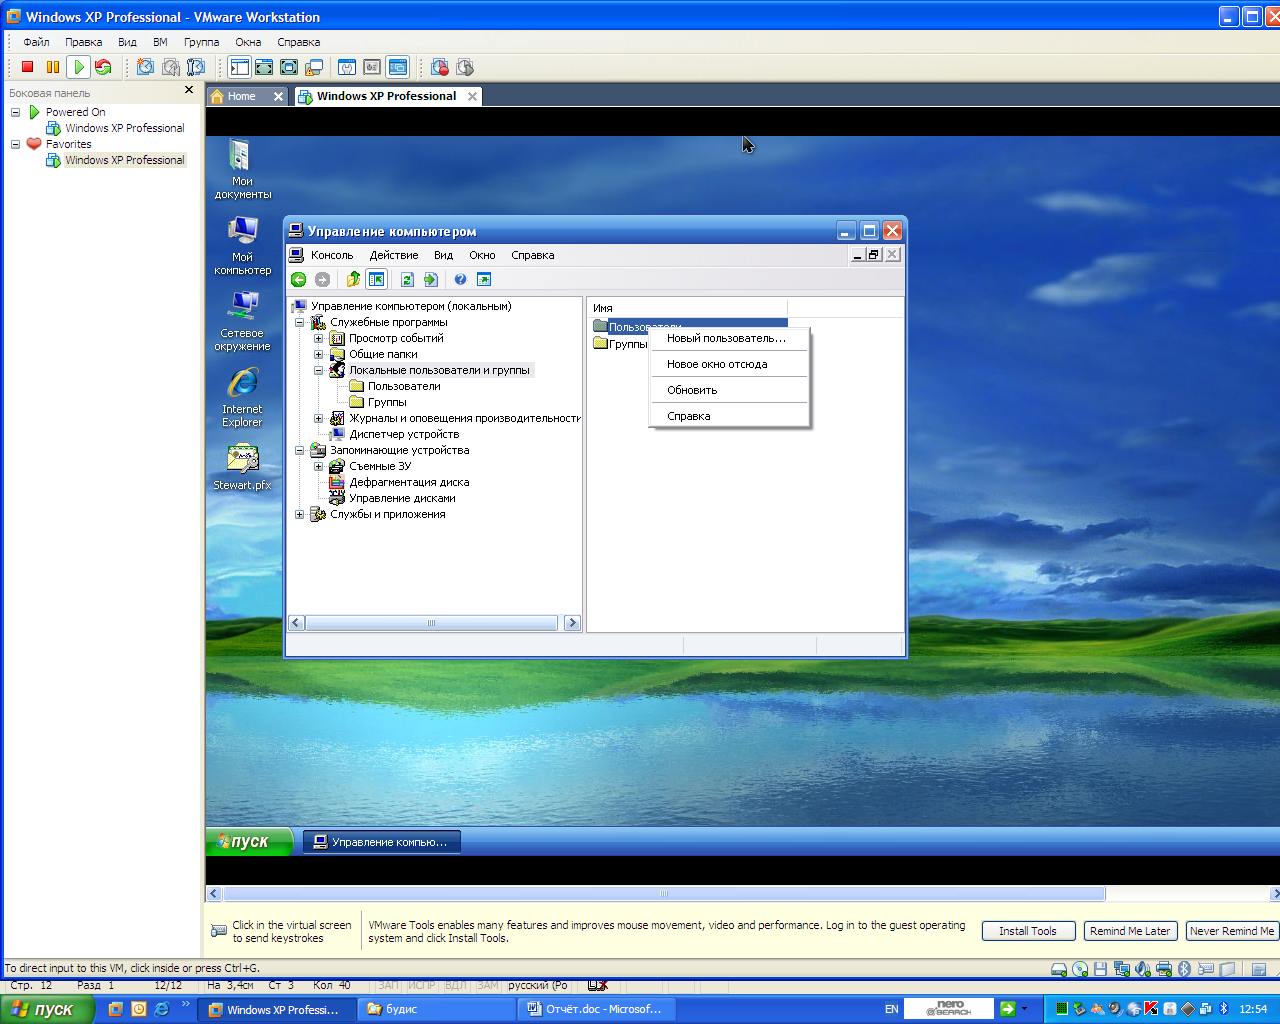
Task: Choose Справка in the context menu
Action: coord(729,416)
